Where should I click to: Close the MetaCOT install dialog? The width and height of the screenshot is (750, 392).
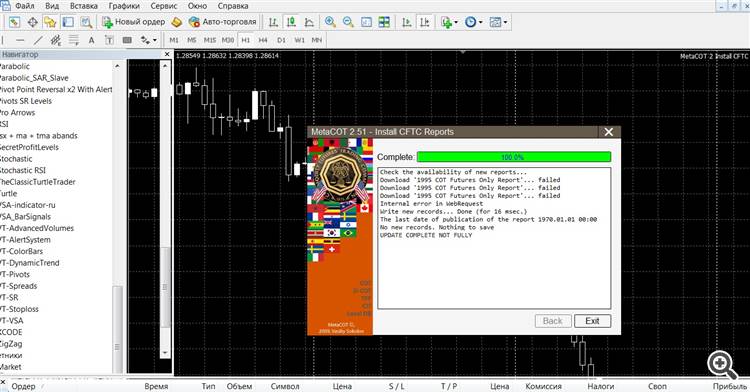[x=608, y=132]
